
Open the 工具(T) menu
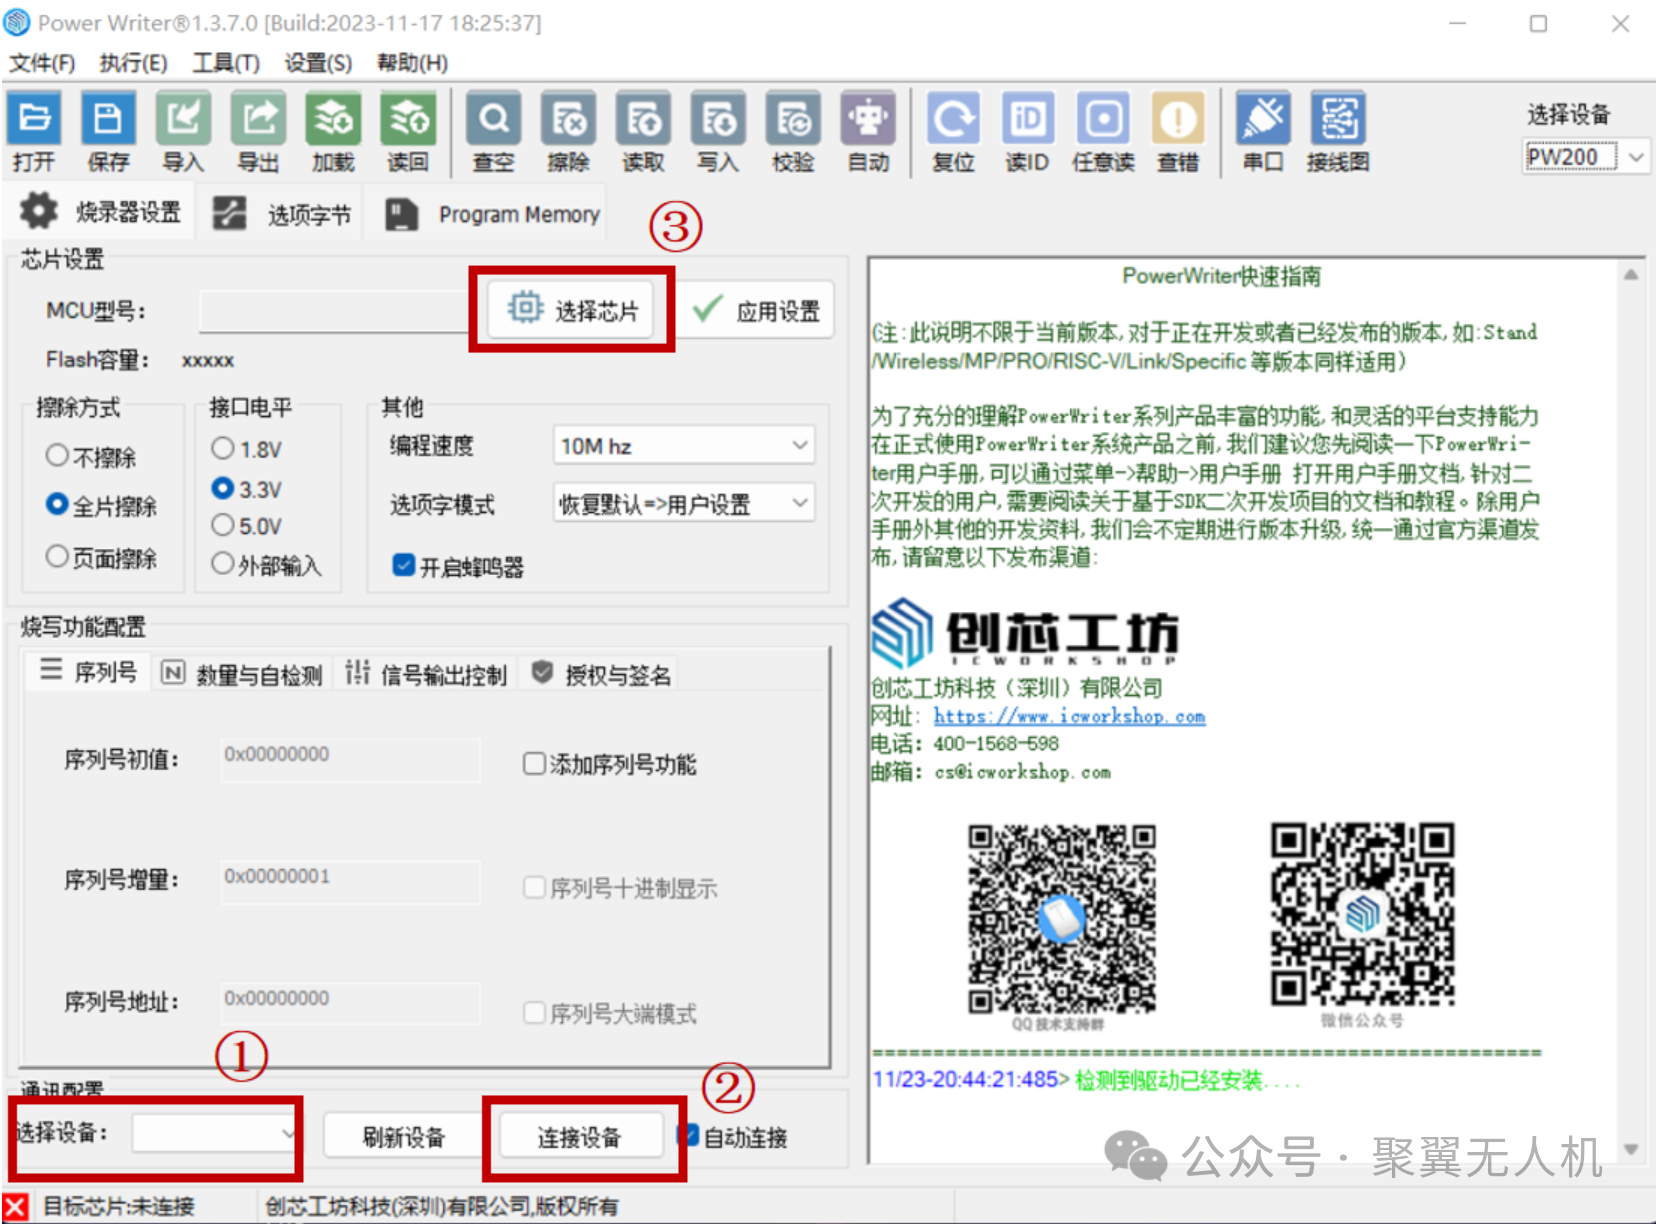226,63
